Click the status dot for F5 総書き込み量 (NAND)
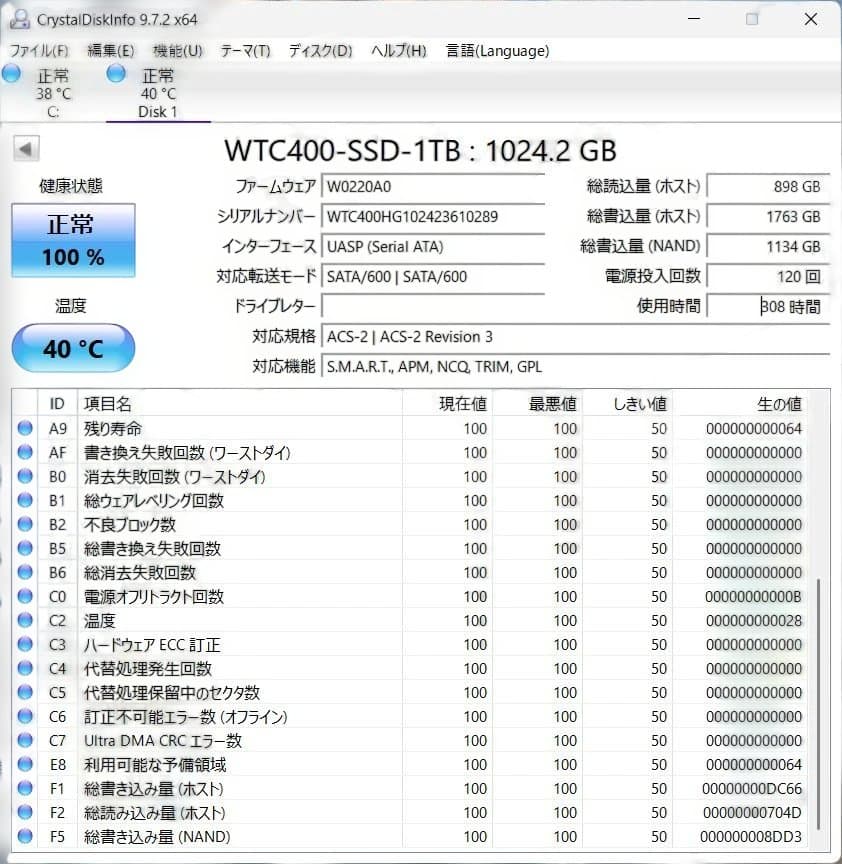The height and width of the screenshot is (864, 842). (25, 836)
